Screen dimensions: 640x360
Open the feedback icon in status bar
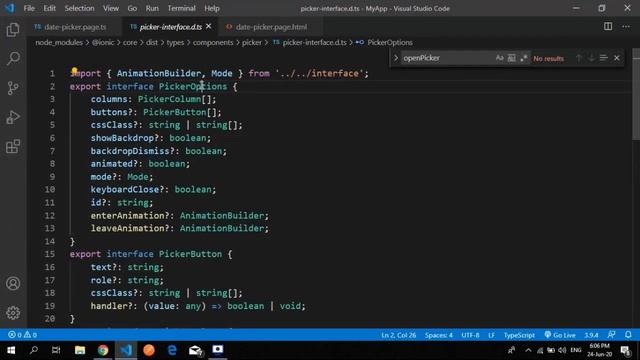pos(611,335)
